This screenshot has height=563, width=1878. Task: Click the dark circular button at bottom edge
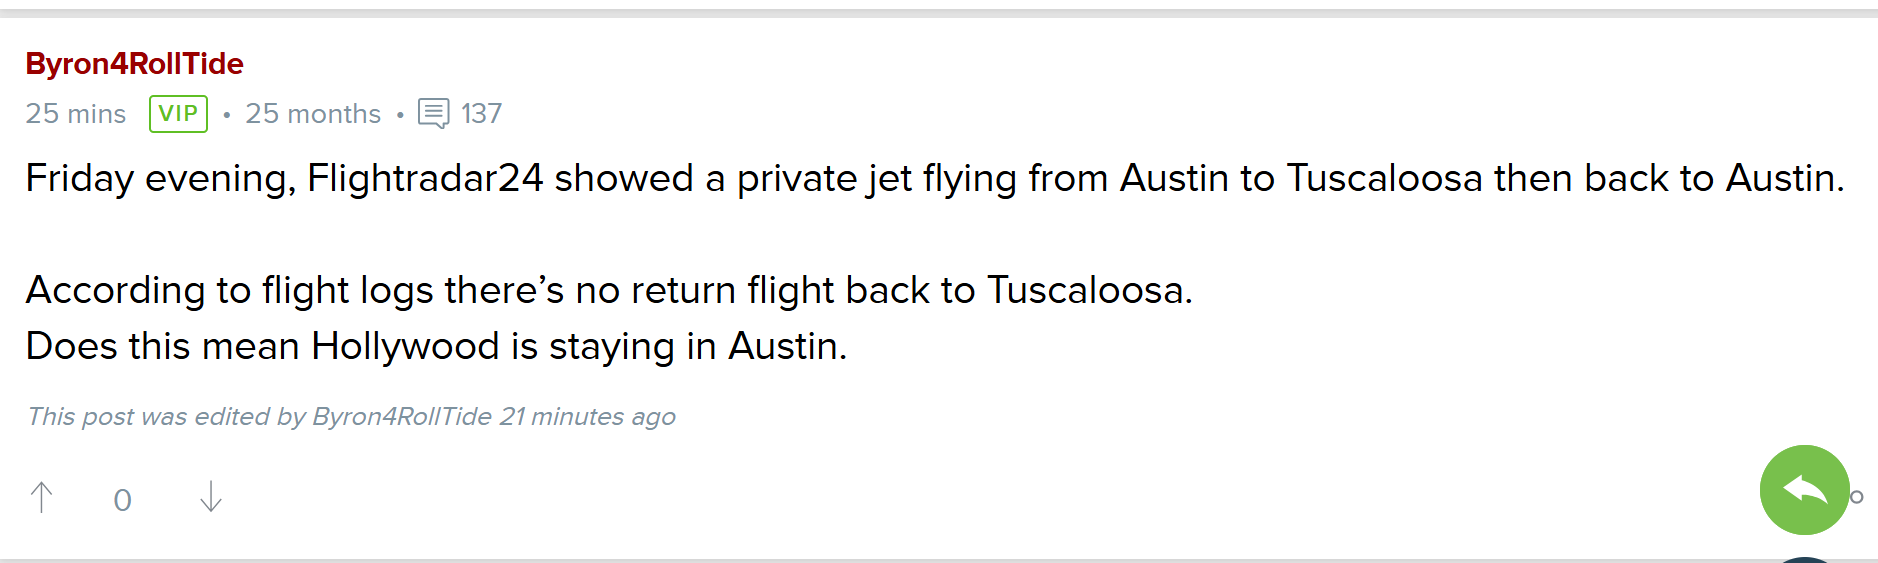(1804, 559)
